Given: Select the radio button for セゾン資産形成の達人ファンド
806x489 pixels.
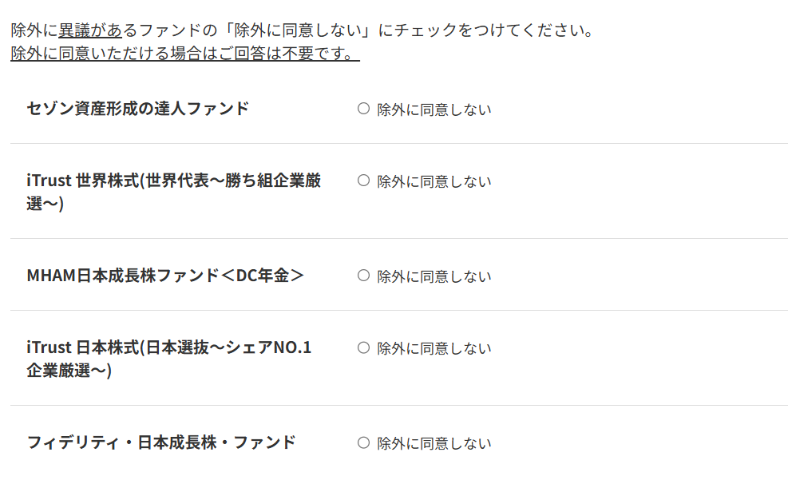Looking at the screenshot, I should pyautogui.click(x=363, y=108).
